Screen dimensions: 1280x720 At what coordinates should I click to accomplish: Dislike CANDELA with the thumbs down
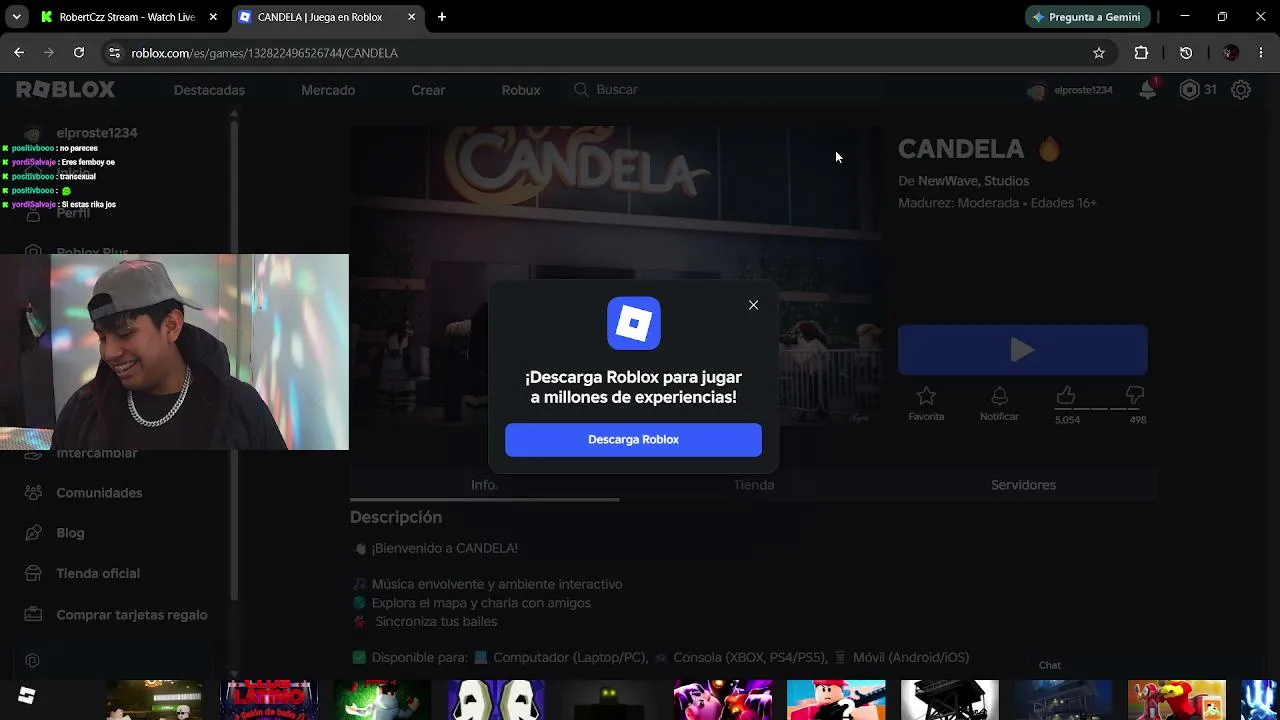click(1135, 396)
